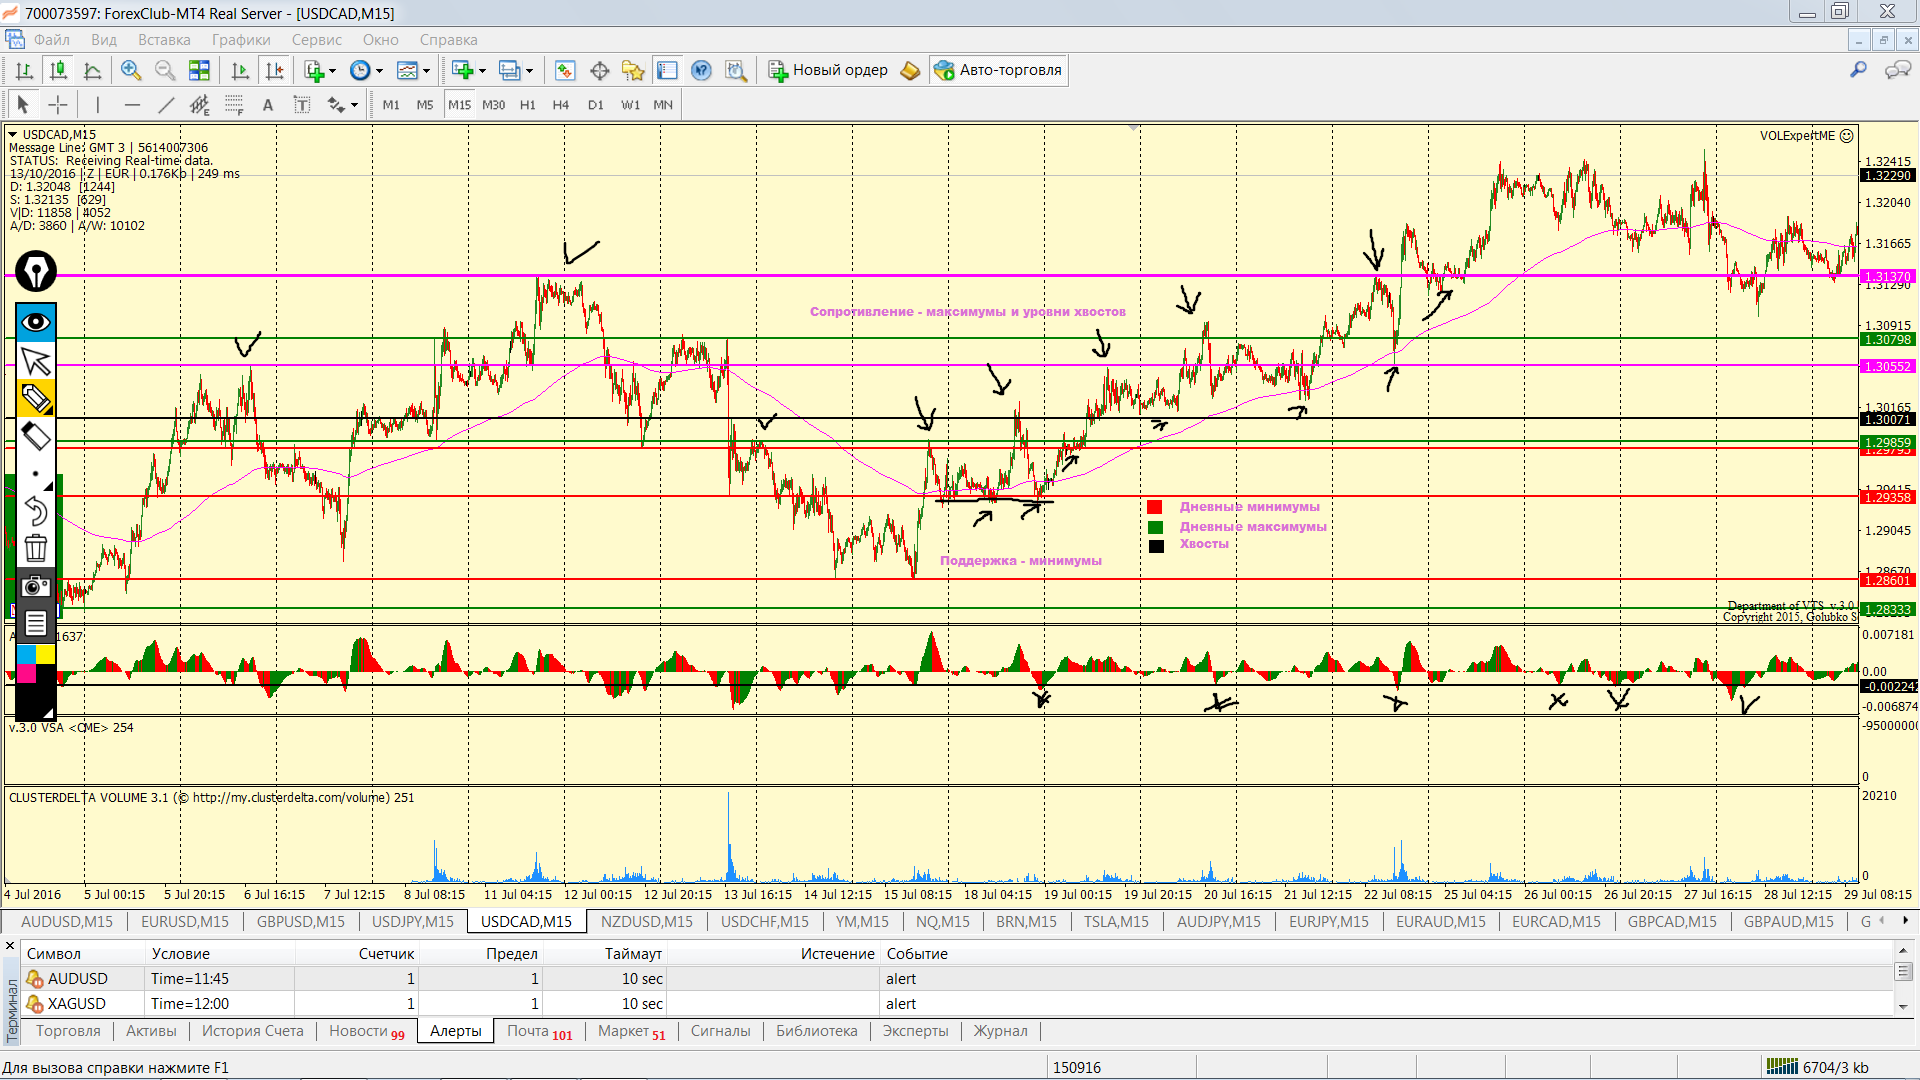This screenshot has width=1920, height=1080.
Task: Select the horizontal line drawing tool
Action: (132, 104)
